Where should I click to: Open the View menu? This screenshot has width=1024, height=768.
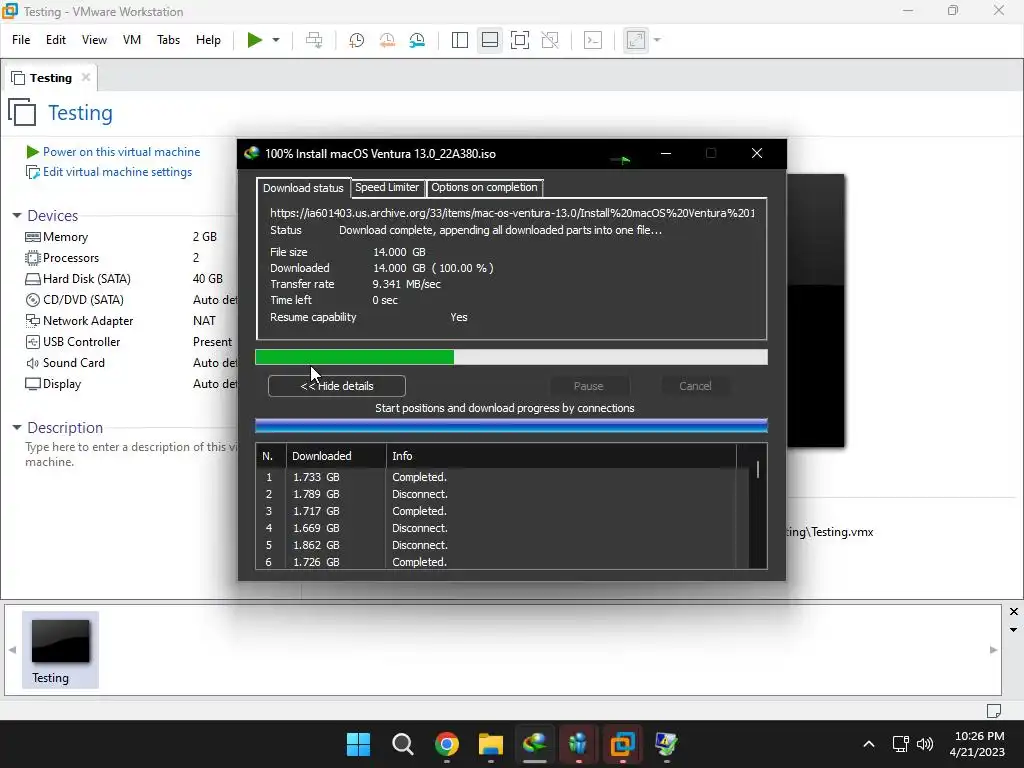tap(94, 40)
